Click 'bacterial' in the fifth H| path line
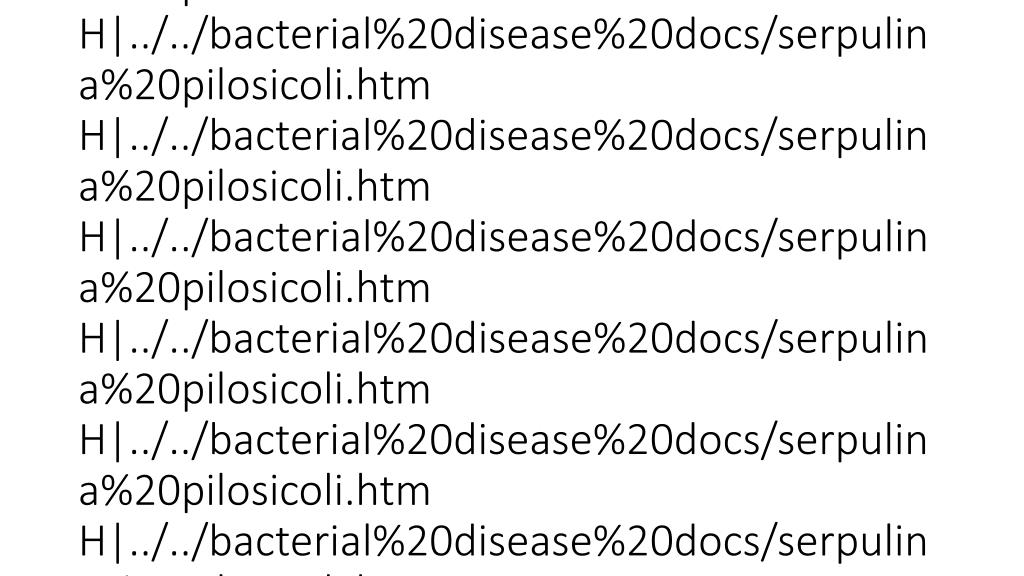The height and width of the screenshot is (576, 1024). pyautogui.click(x=291, y=441)
